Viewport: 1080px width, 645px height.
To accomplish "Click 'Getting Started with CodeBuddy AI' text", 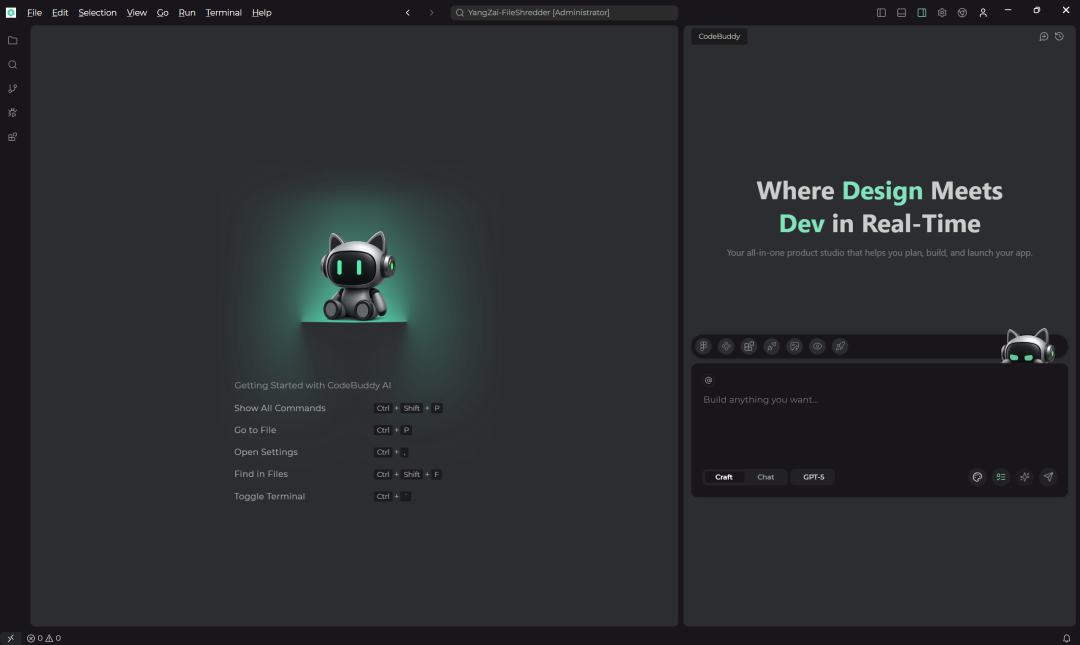I will (313, 385).
